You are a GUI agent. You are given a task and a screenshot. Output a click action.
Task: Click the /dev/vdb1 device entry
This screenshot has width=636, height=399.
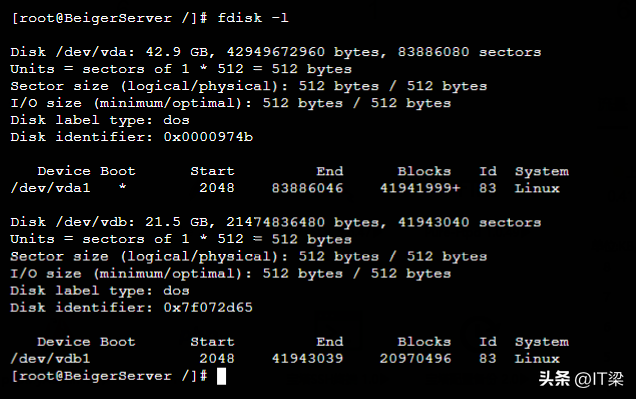tap(51, 358)
